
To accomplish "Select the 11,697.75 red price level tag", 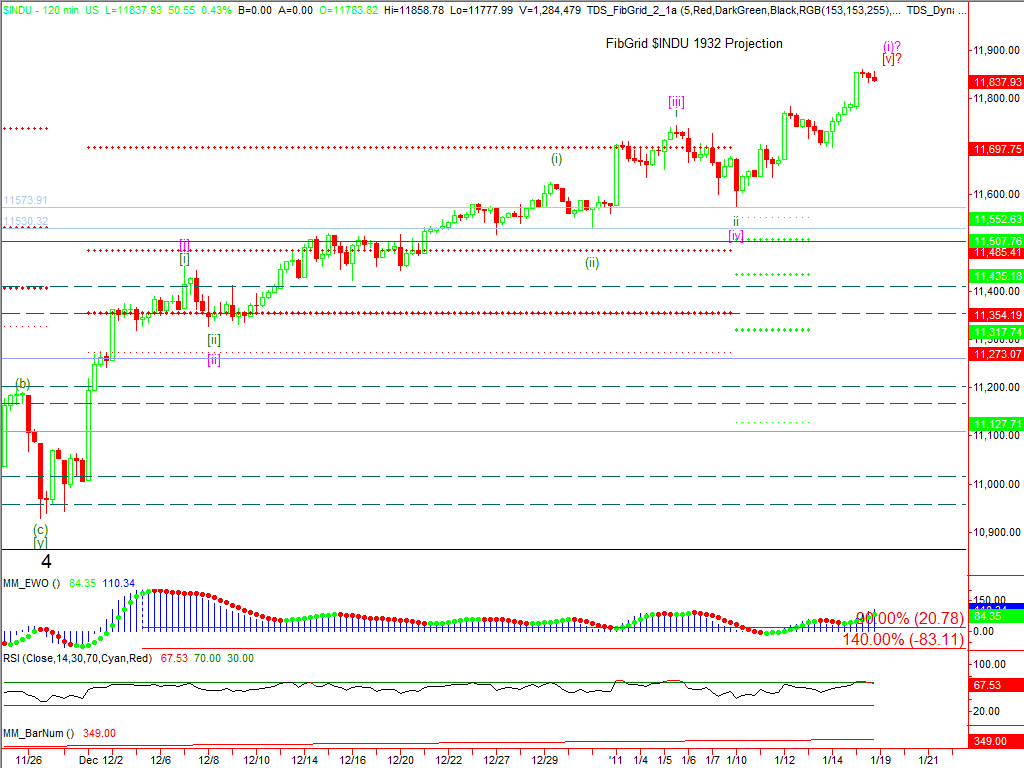I will pos(995,149).
